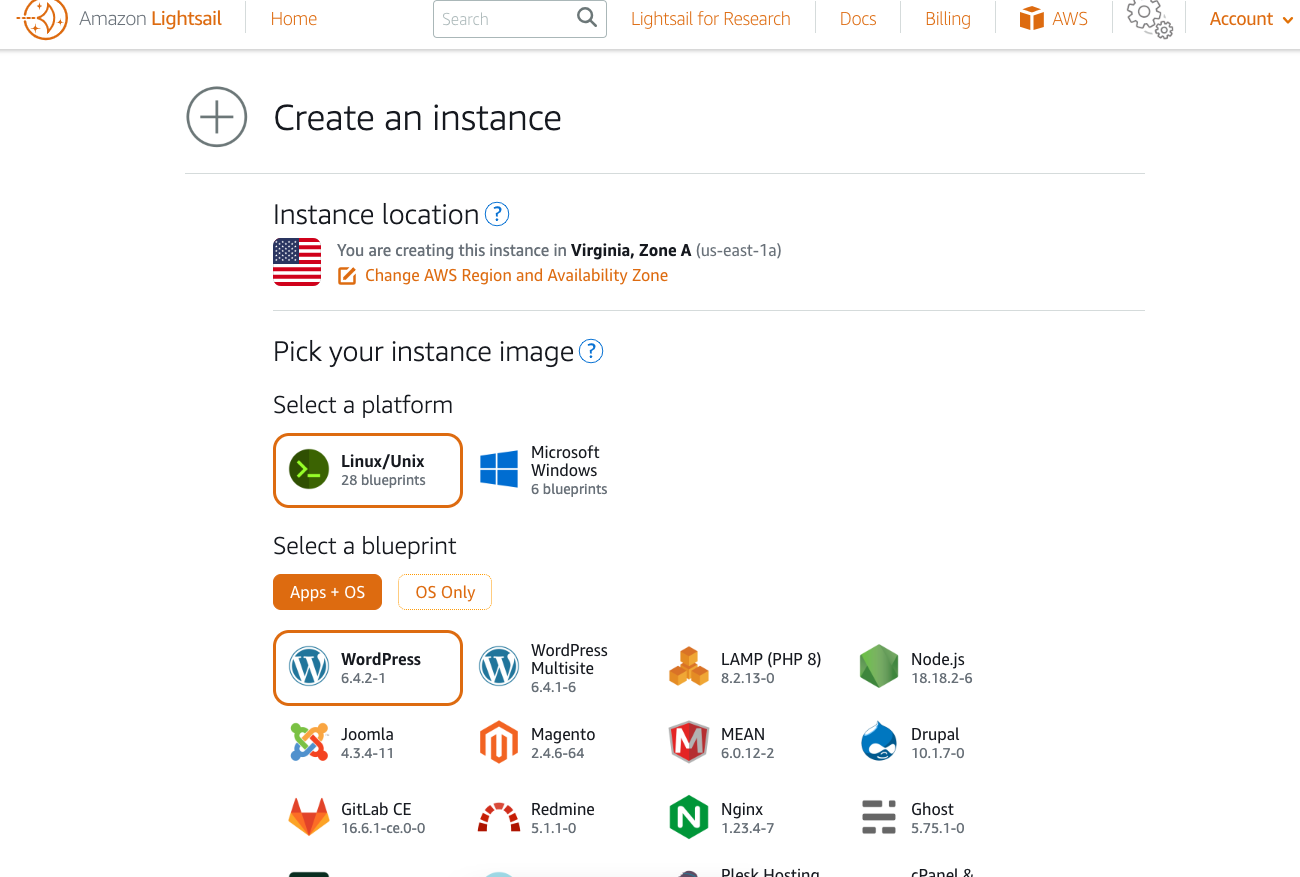Switch to OS Only blueprints
The width and height of the screenshot is (1300, 877).
click(x=445, y=592)
